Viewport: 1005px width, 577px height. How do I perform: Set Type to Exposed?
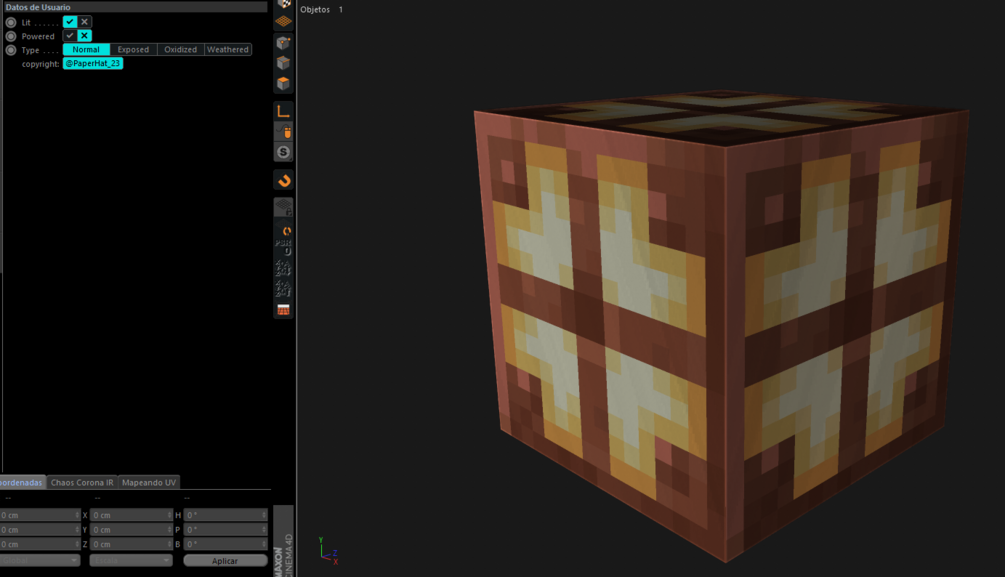[x=133, y=49]
